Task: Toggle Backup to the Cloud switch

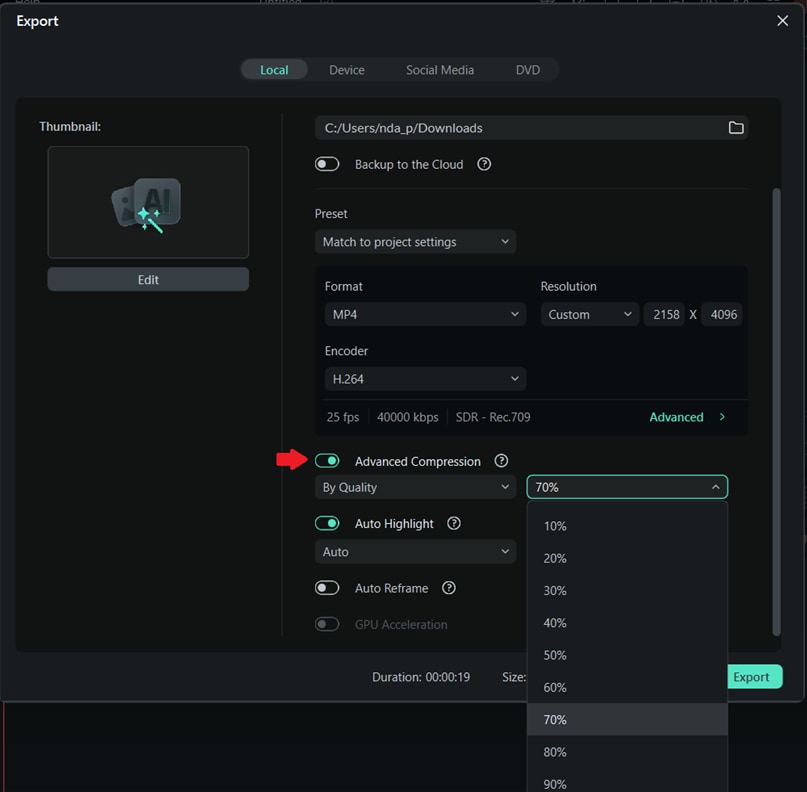Action: [x=327, y=164]
